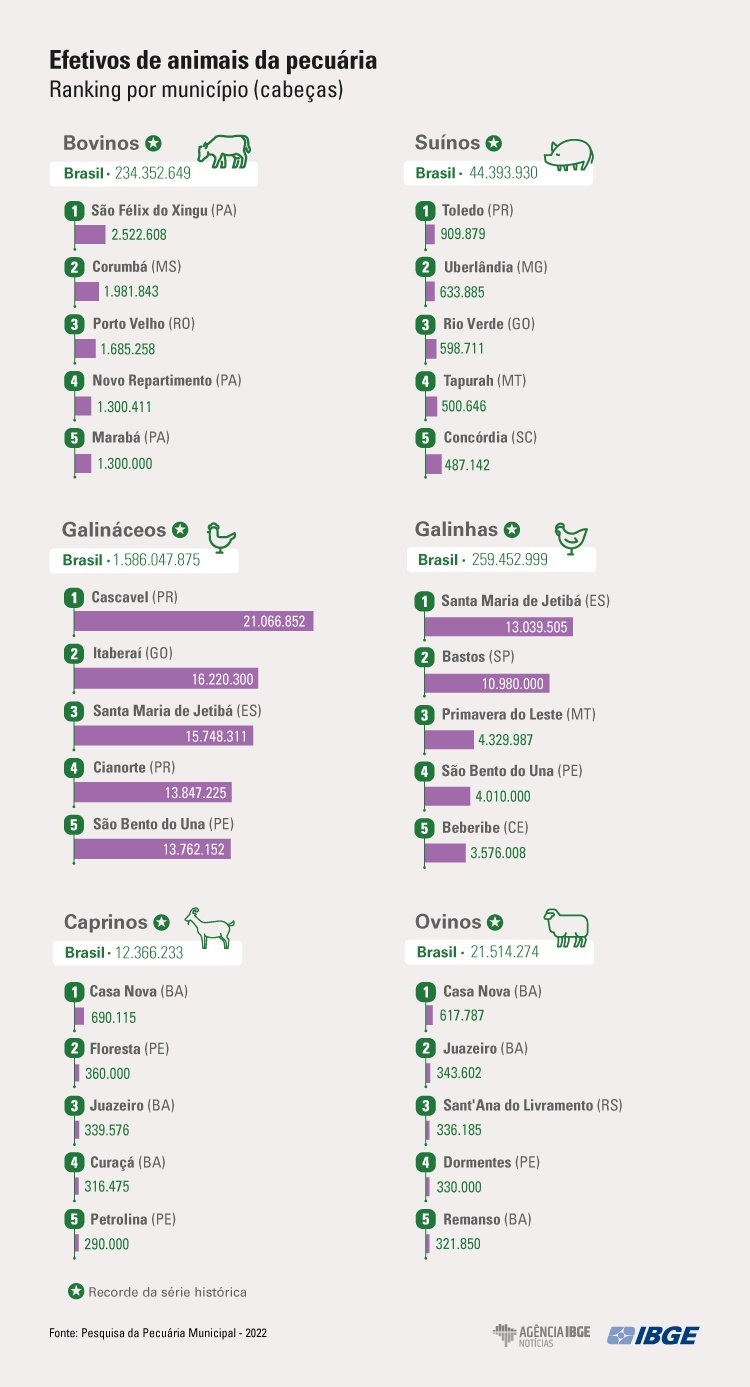Click the sheep icon beside Ovinos
This screenshot has height=1387, width=750.
coord(566,928)
